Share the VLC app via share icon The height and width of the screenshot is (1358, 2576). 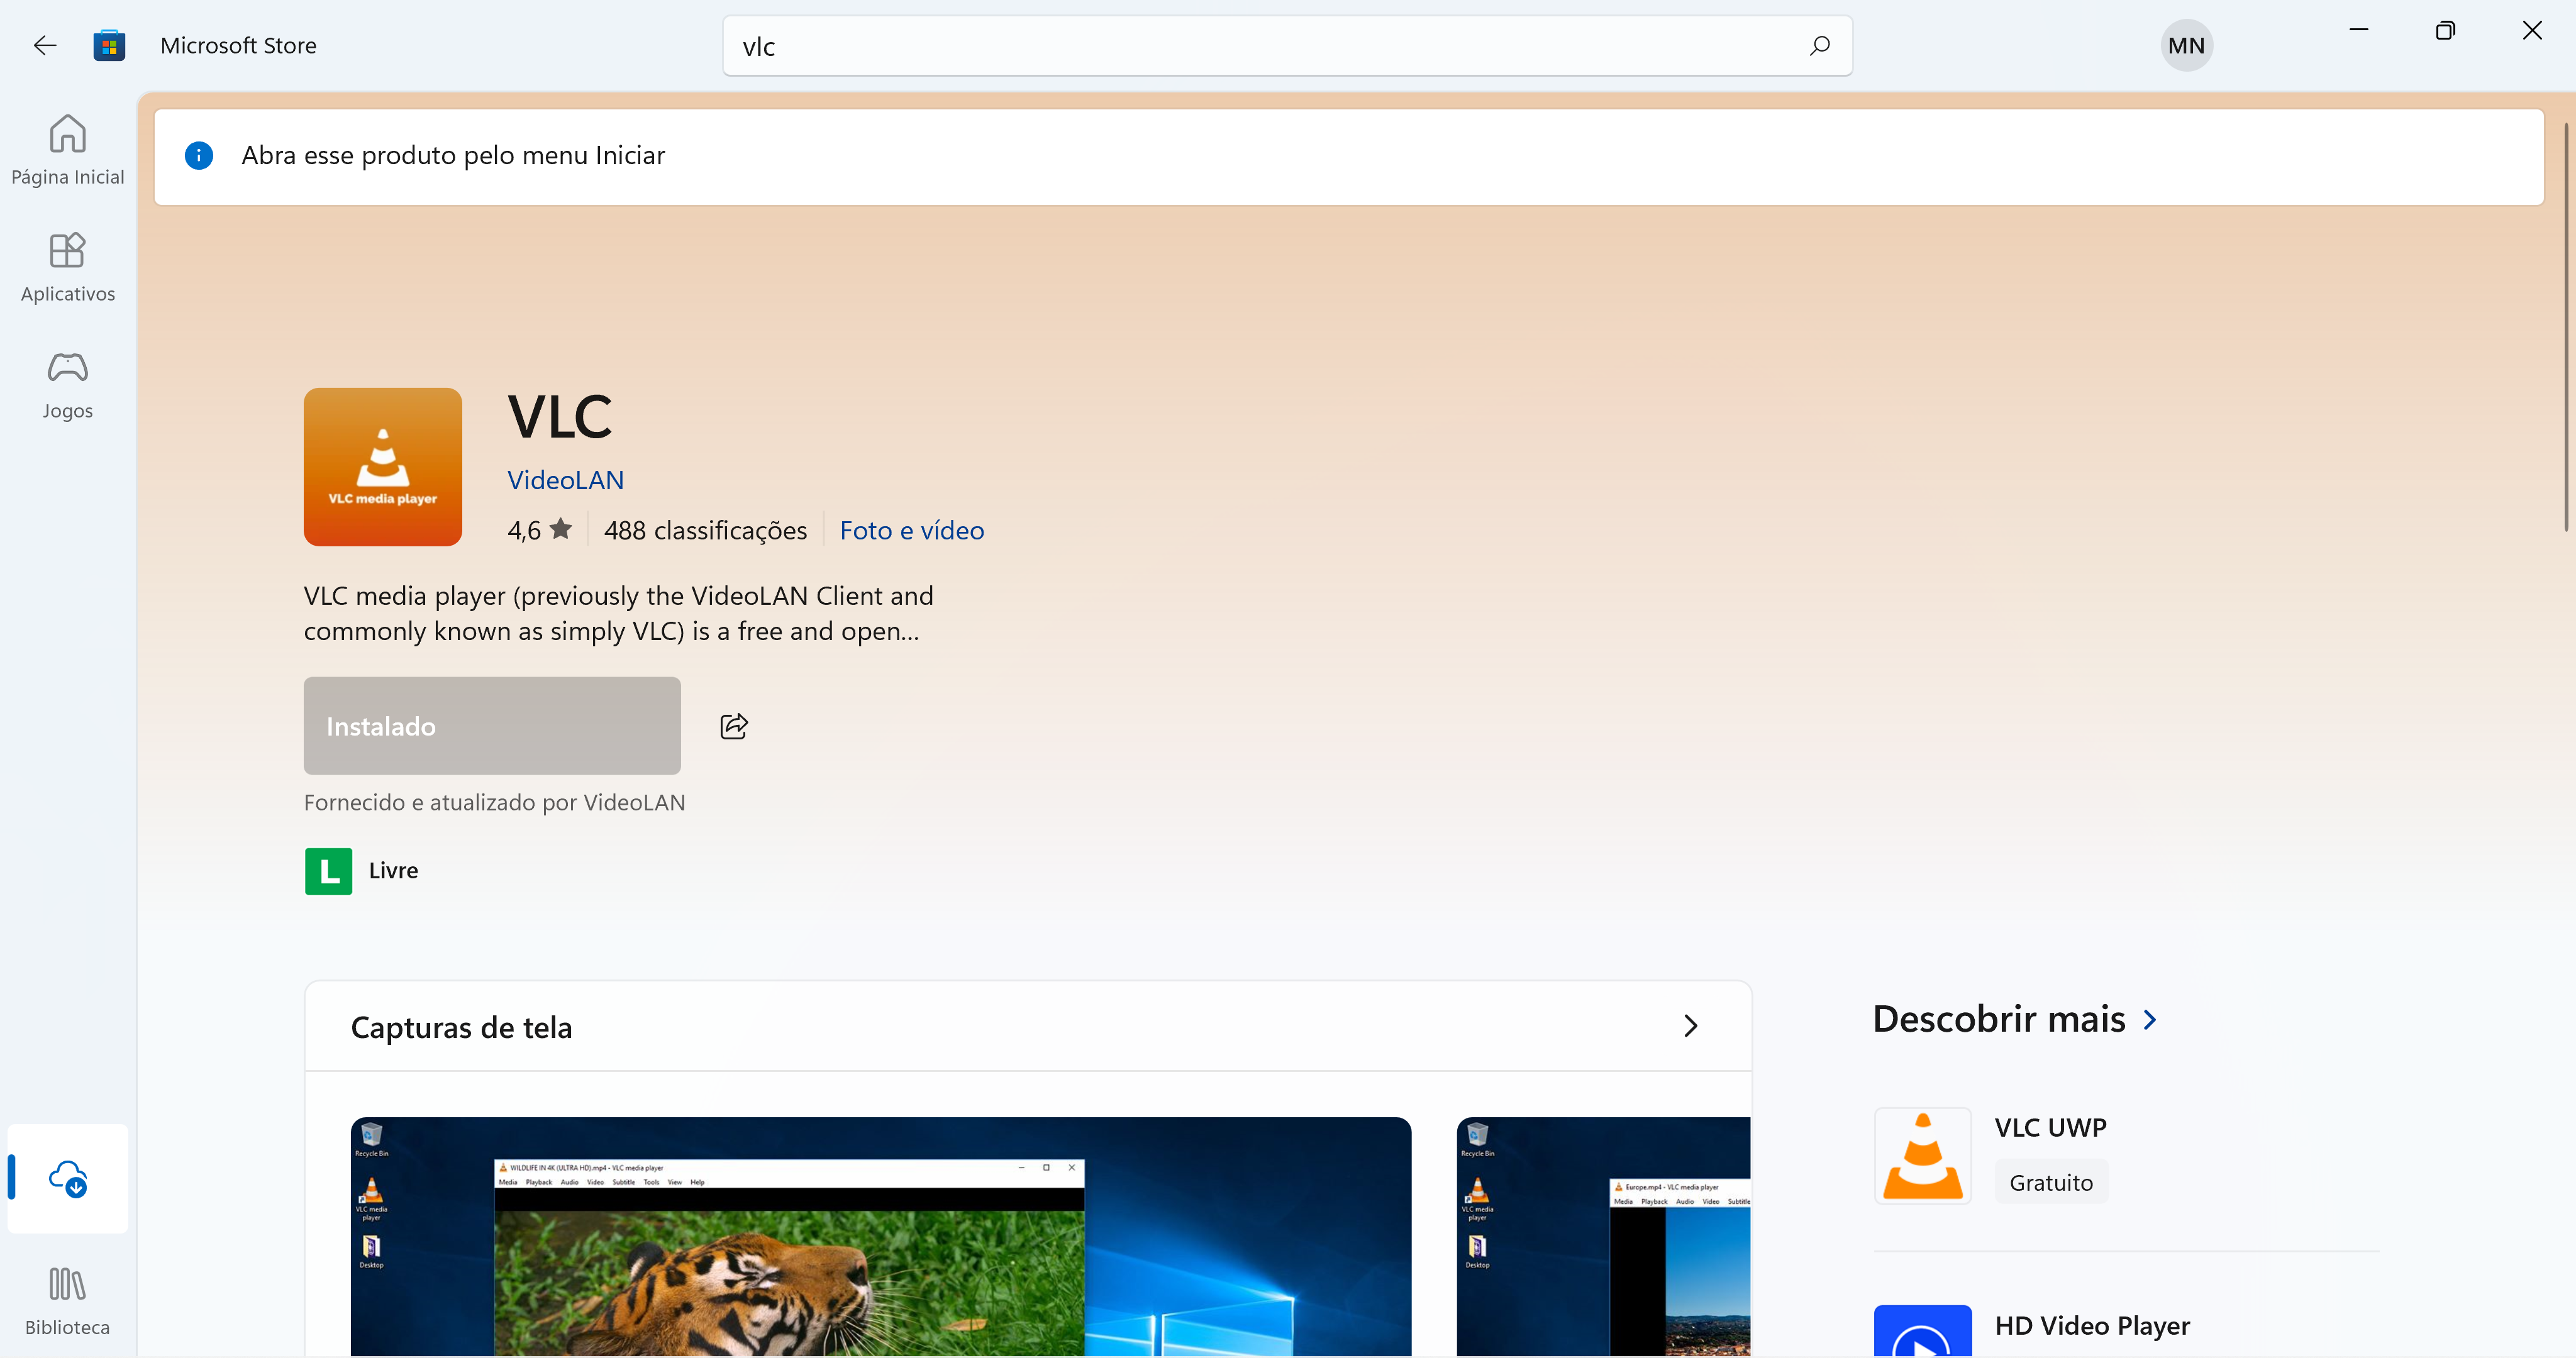(x=734, y=726)
